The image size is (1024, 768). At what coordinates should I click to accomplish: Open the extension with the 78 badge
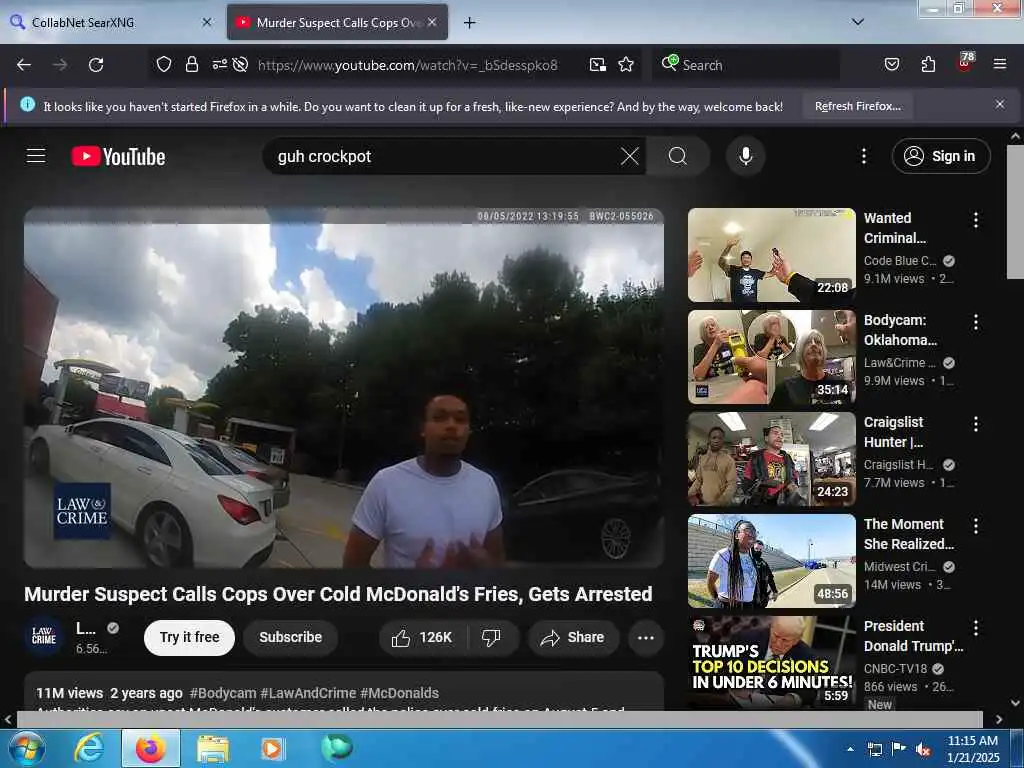coord(965,62)
